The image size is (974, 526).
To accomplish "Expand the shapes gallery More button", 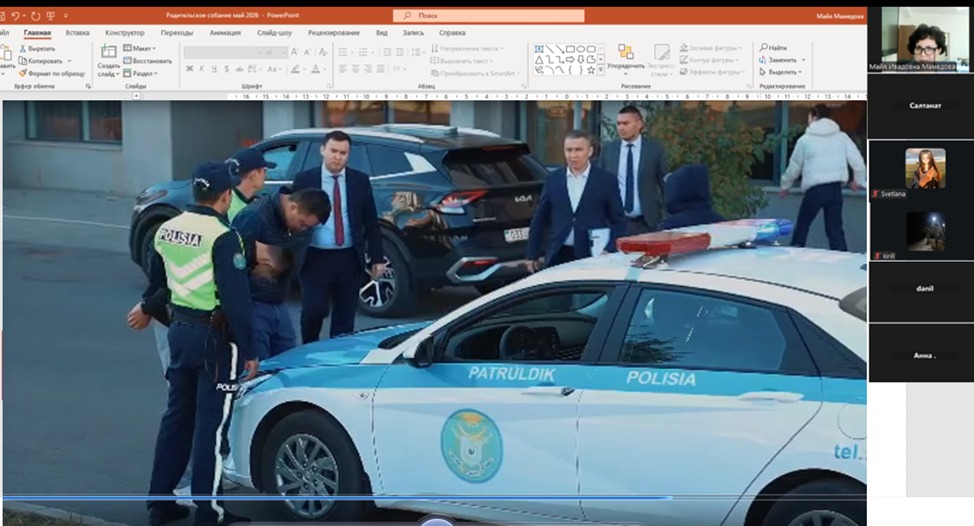I will point(601,70).
